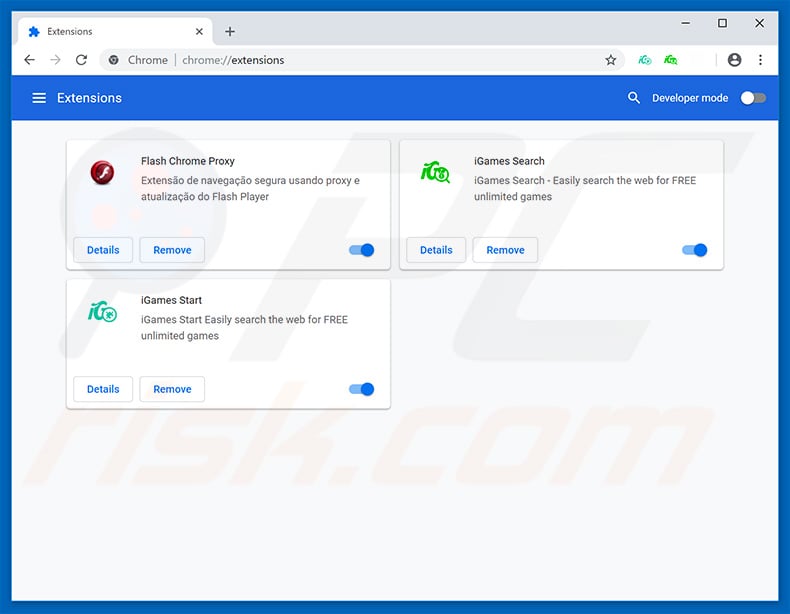The width and height of the screenshot is (790, 614).
Task: Remove the Flash Chrome Proxy extension
Action: point(172,250)
